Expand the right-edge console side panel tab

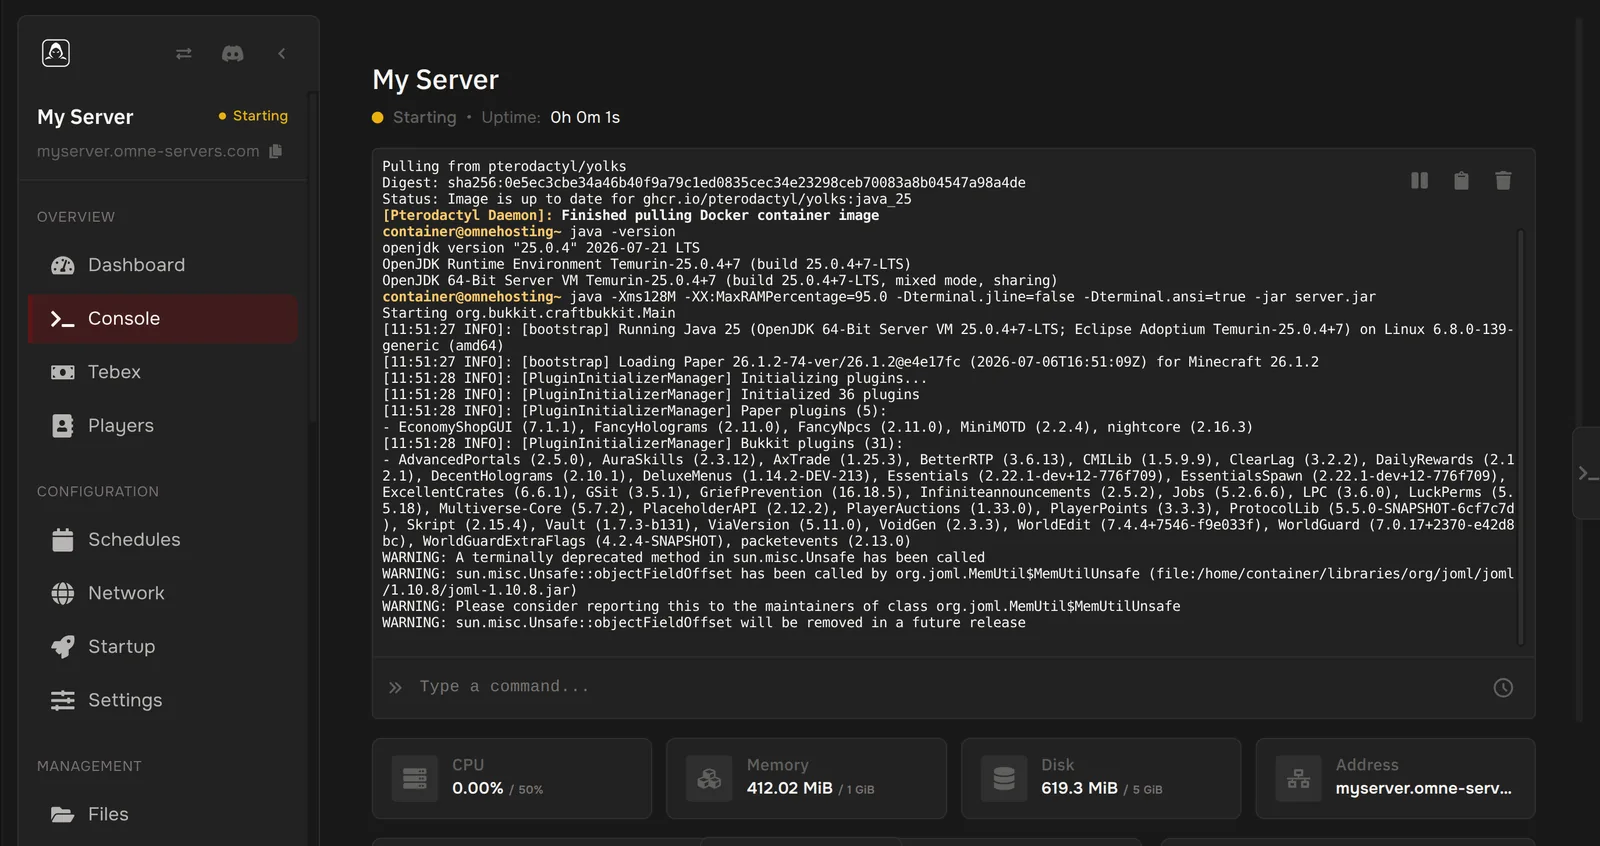click(x=1586, y=473)
